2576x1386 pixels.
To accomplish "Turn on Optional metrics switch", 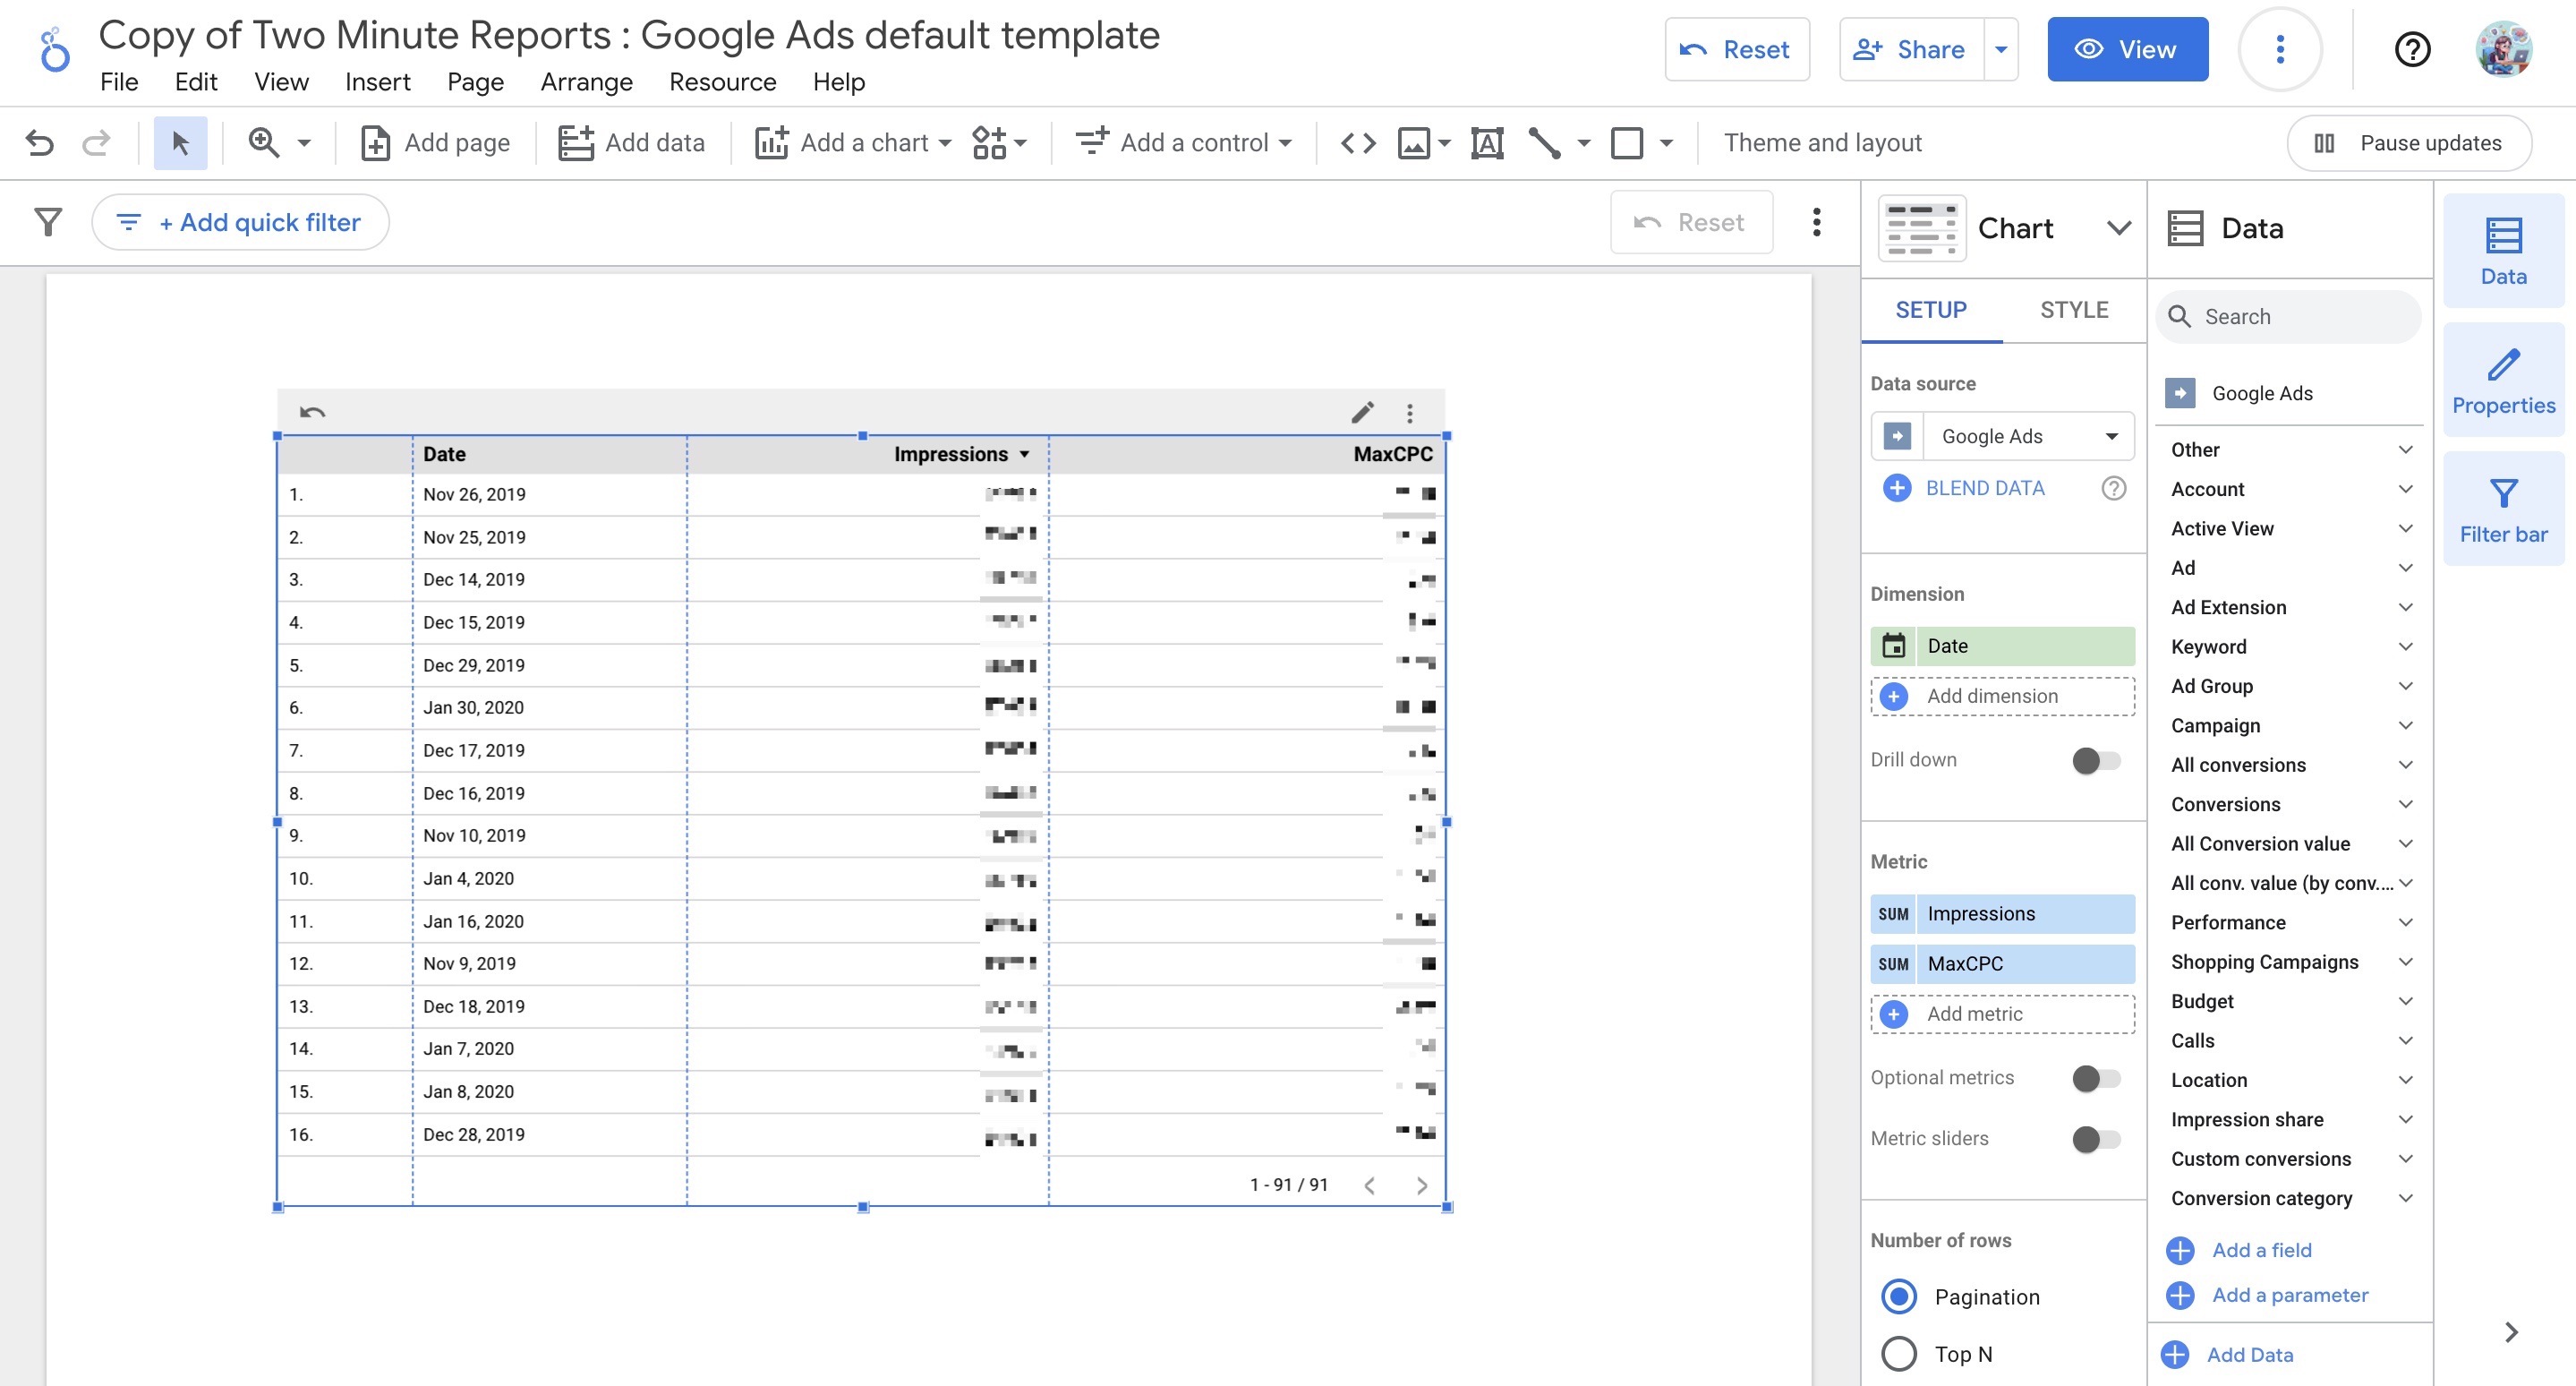I will tap(2096, 1078).
